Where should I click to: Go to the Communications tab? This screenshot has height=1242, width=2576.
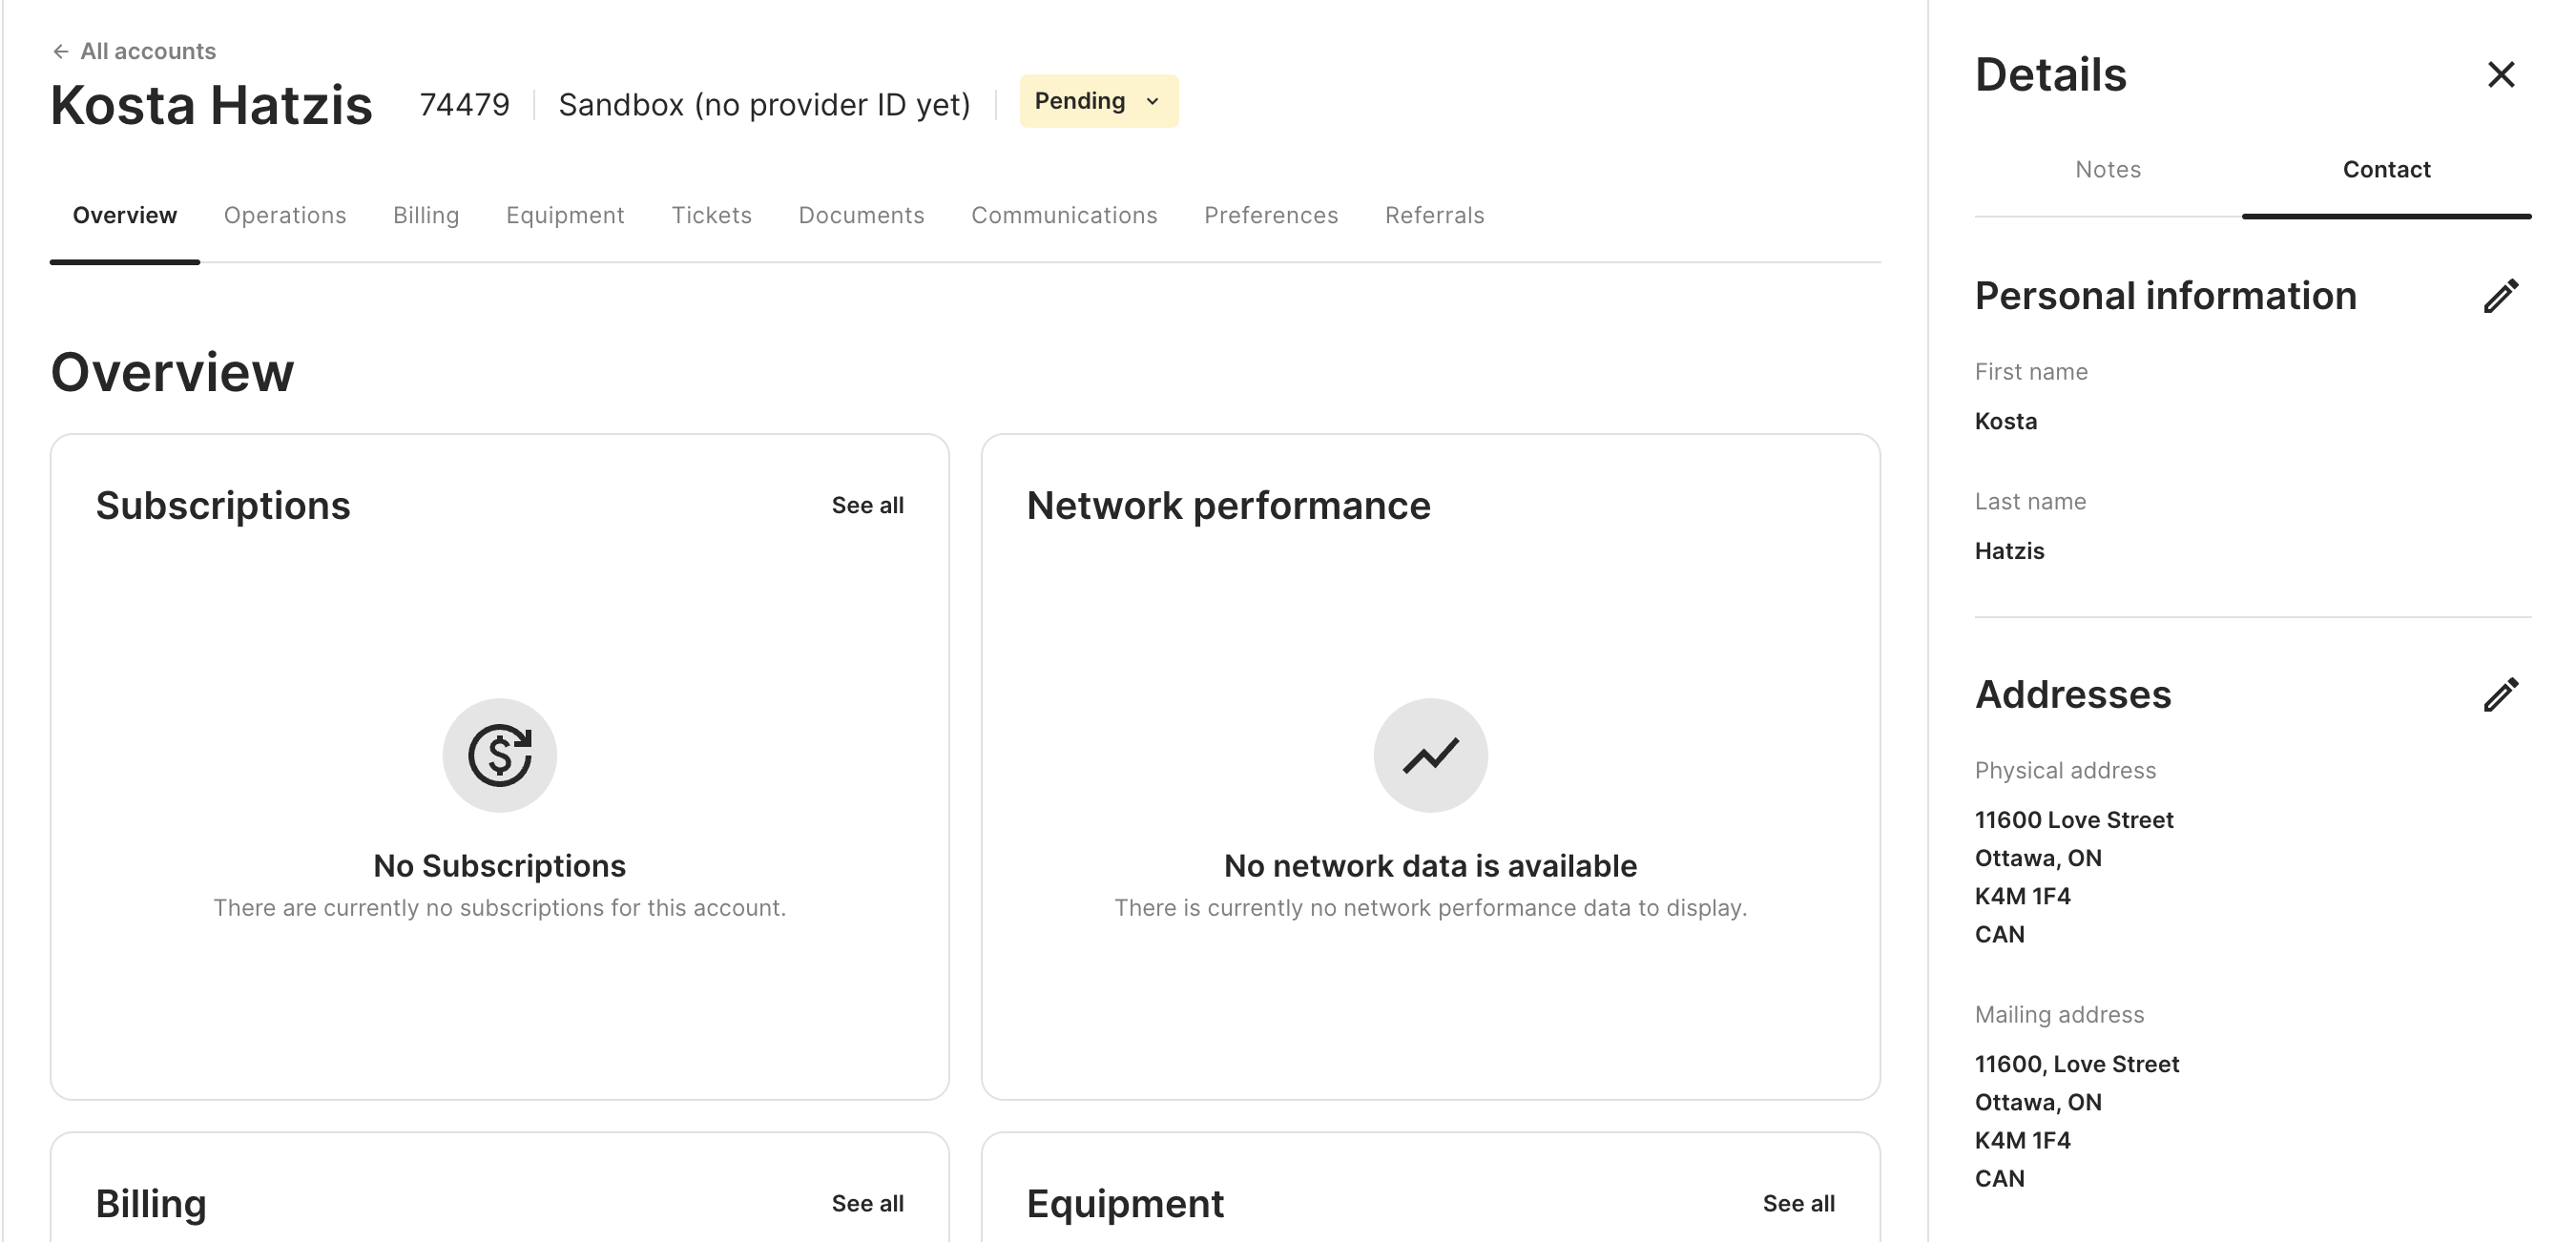(x=1064, y=215)
